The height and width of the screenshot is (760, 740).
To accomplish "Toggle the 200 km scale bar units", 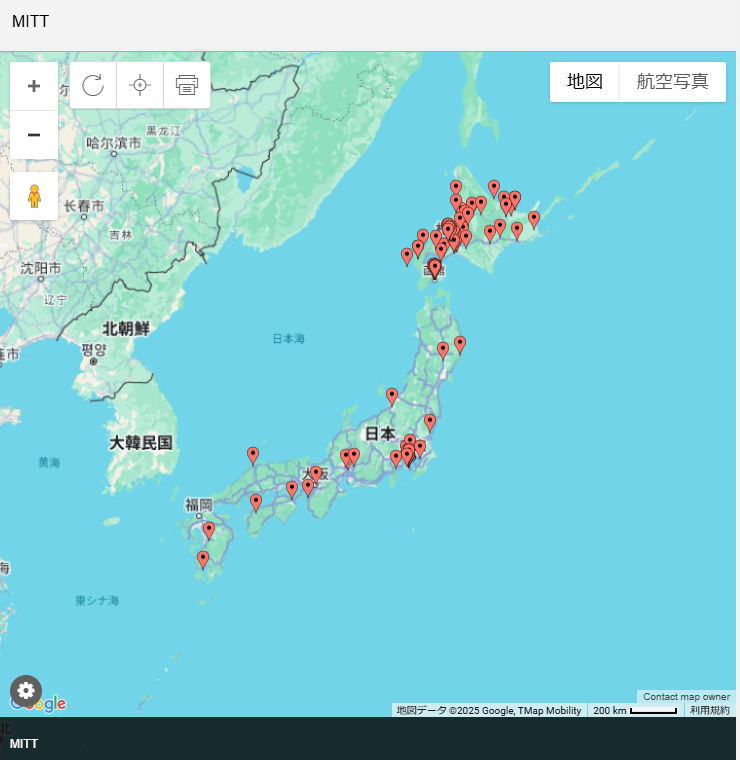I will [635, 711].
